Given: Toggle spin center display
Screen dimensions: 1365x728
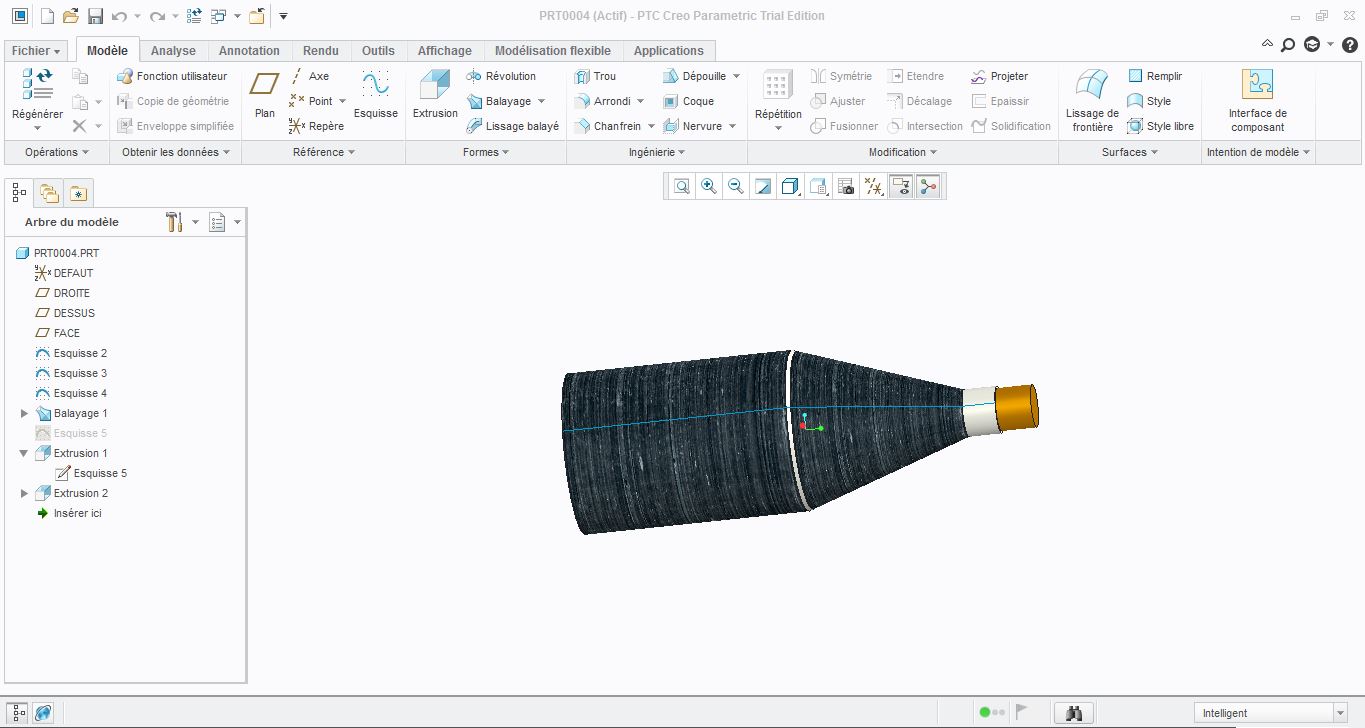Looking at the screenshot, I should [928, 186].
